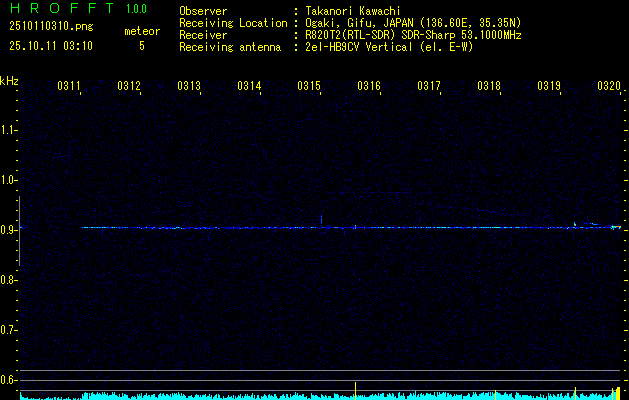Click the 0.8 kHz frequency label

[x=8, y=280]
